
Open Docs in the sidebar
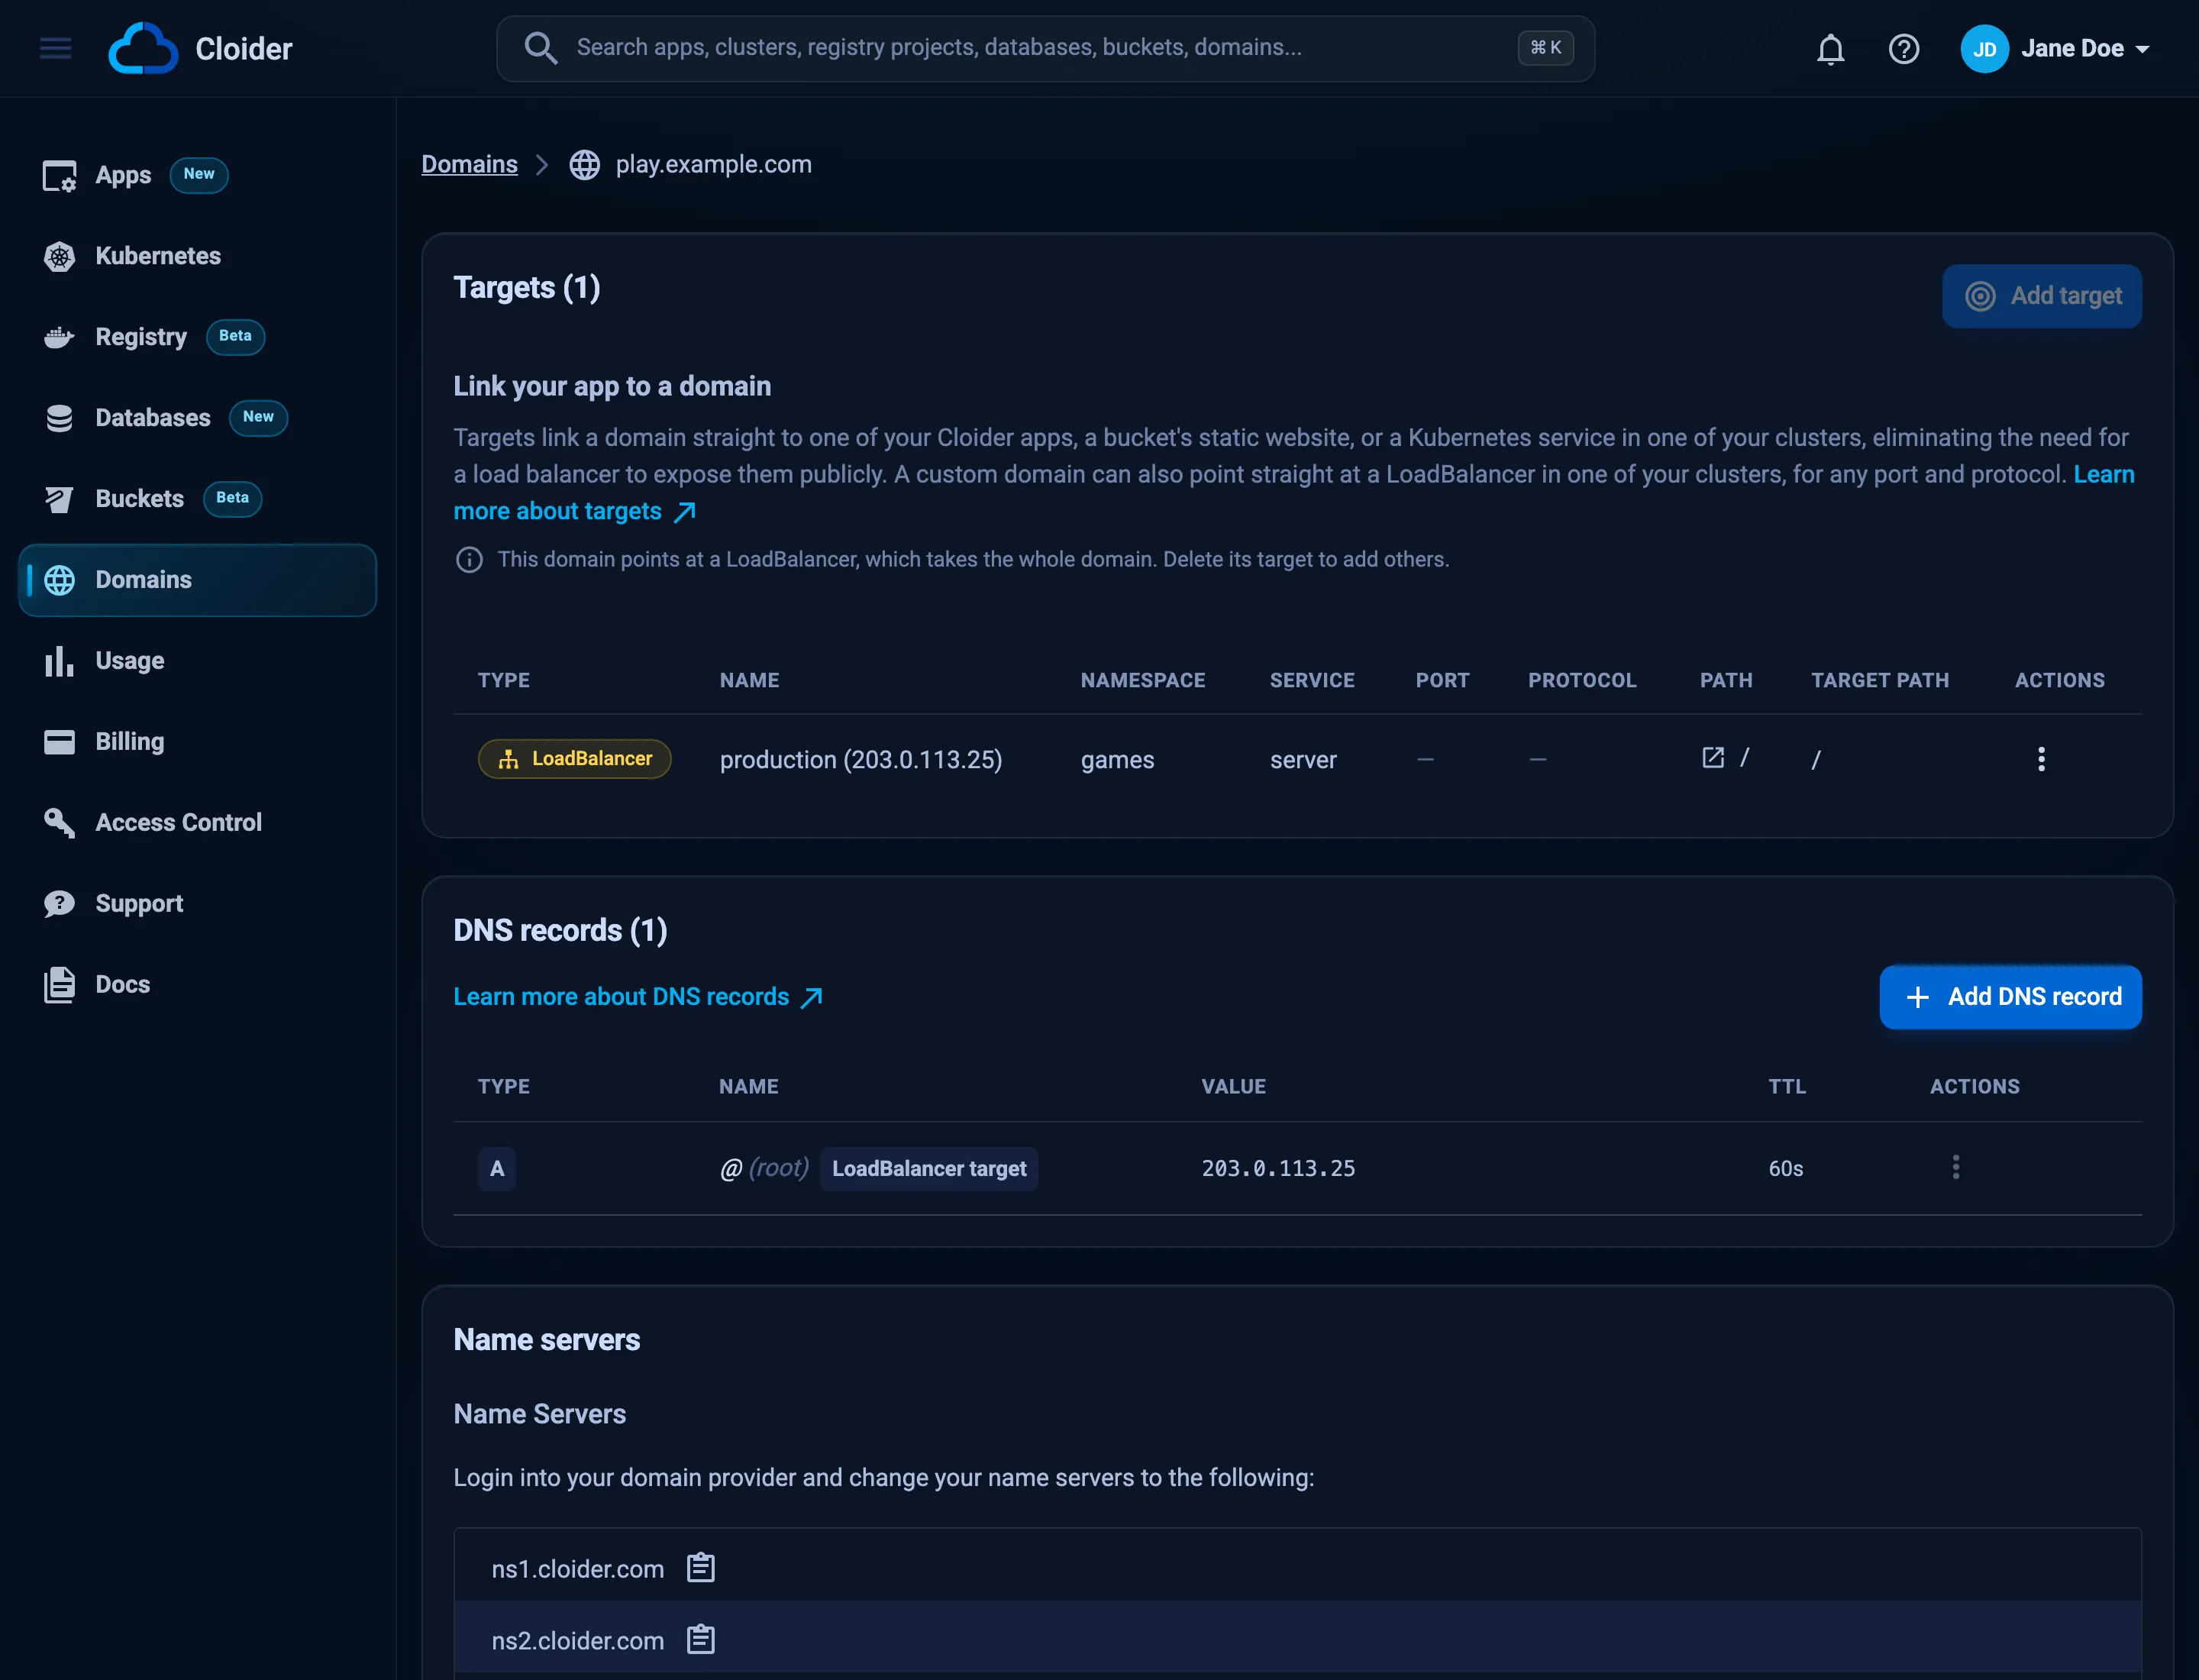(x=197, y=985)
